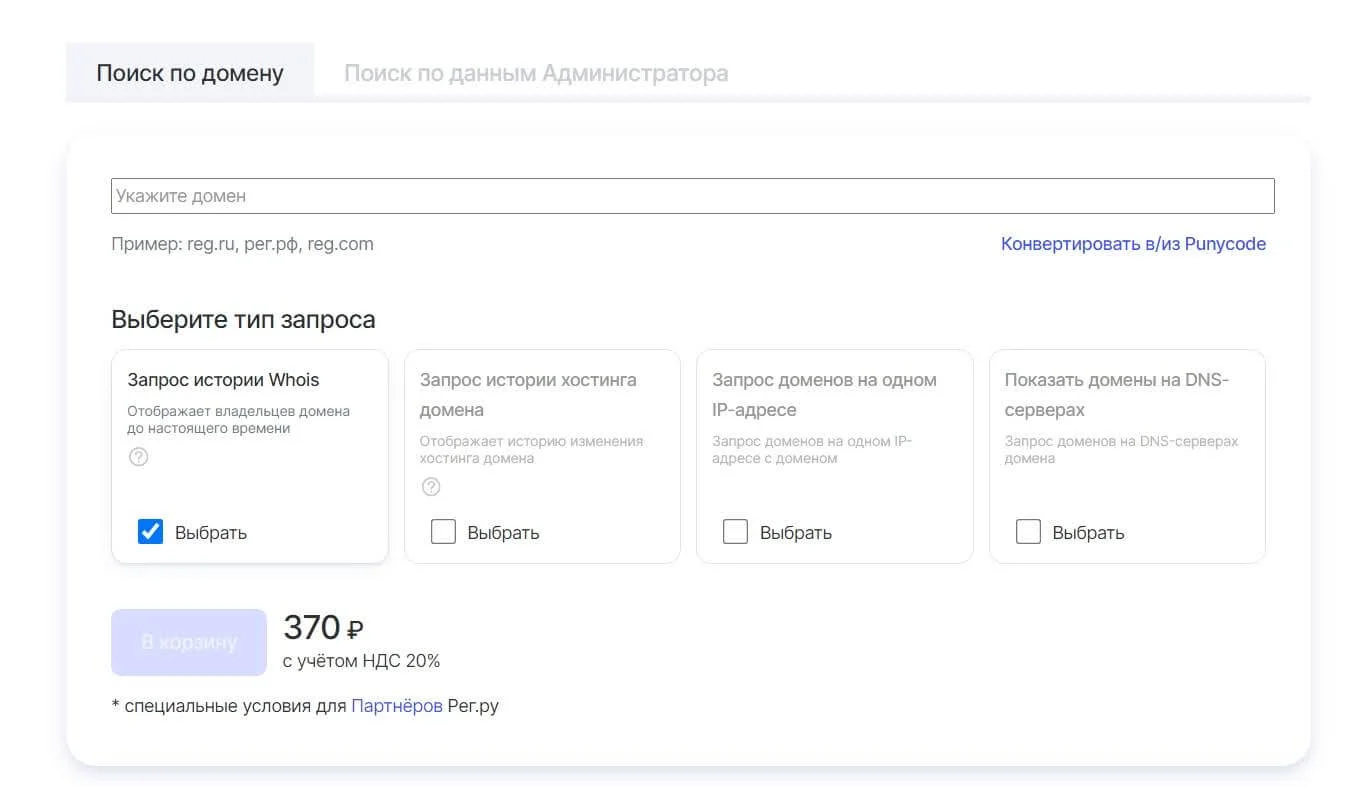Open 'Конвертировать в/из Punycode' link
This screenshot has height=787, width=1350.
[1133, 244]
